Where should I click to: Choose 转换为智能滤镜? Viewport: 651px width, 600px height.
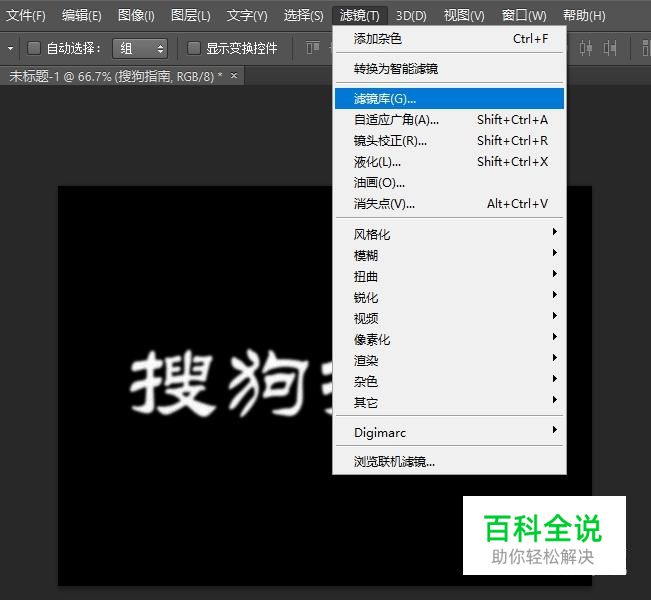point(450,69)
